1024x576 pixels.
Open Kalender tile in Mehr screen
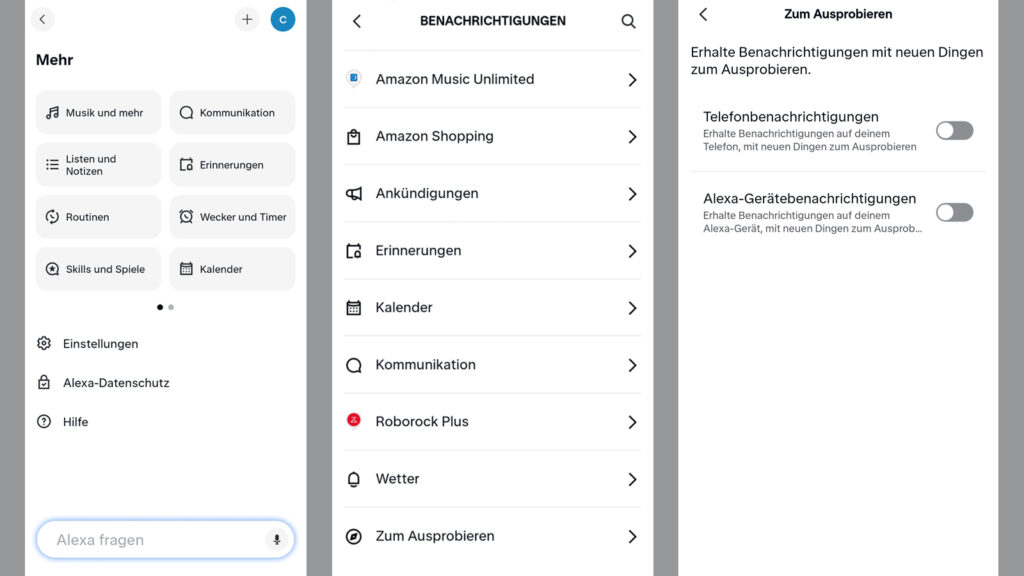tap(232, 269)
